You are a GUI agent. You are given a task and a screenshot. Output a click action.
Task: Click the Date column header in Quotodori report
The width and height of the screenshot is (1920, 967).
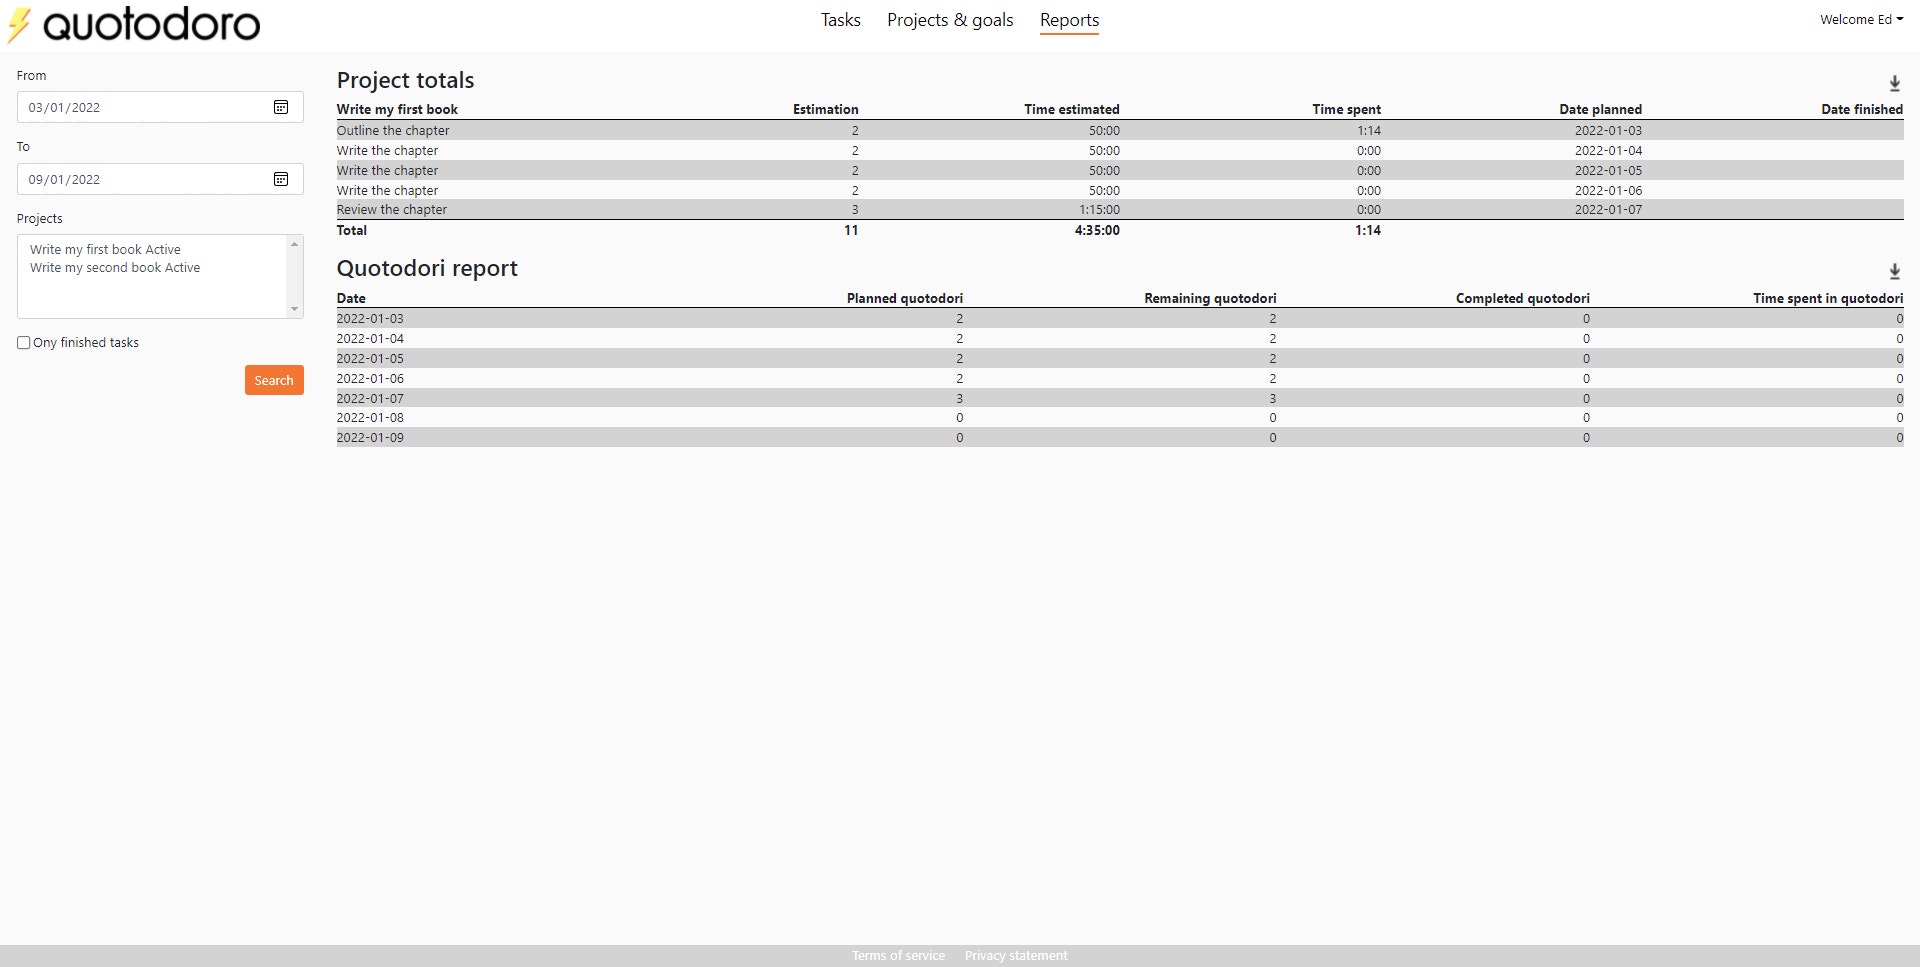[351, 298]
